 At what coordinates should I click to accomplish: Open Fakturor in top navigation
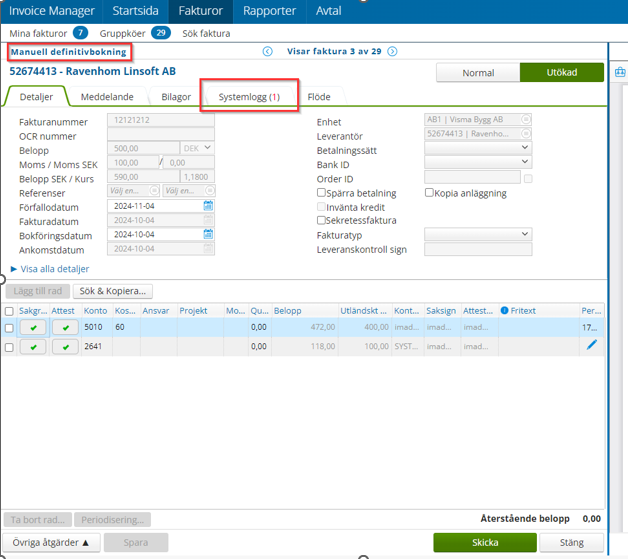pyautogui.click(x=200, y=11)
